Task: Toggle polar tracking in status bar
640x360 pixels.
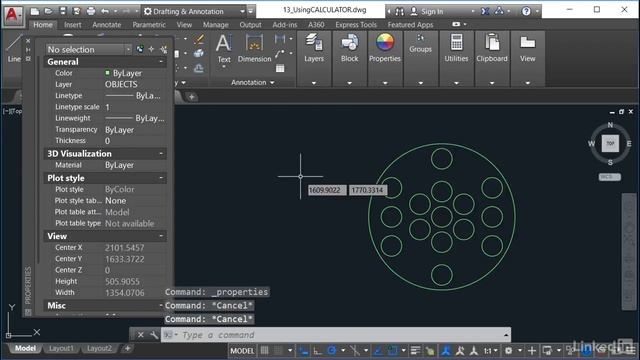Action: 332,351
